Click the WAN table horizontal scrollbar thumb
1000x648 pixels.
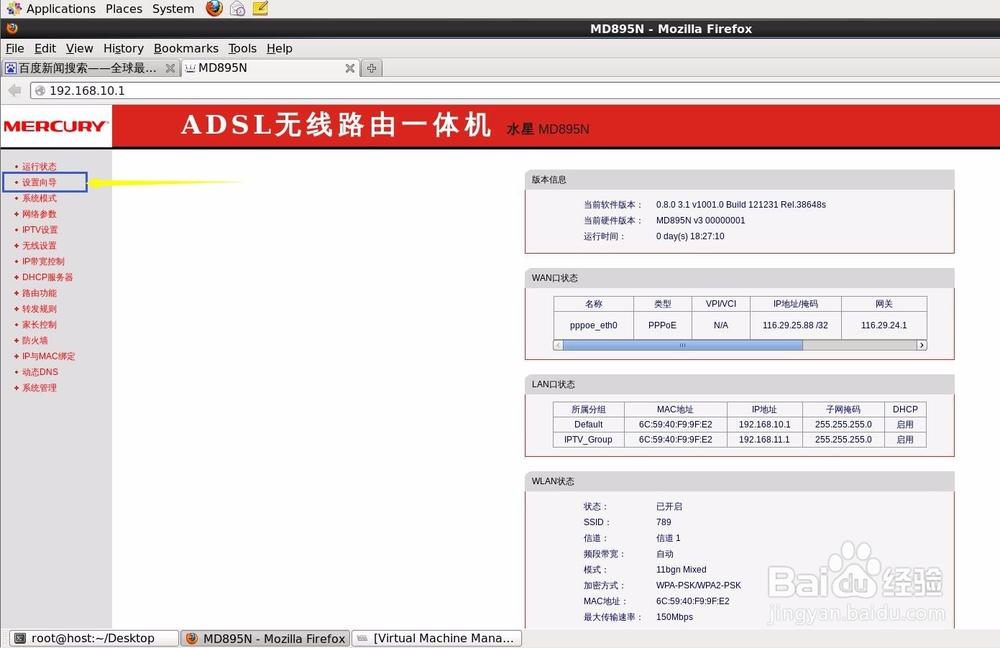682,345
